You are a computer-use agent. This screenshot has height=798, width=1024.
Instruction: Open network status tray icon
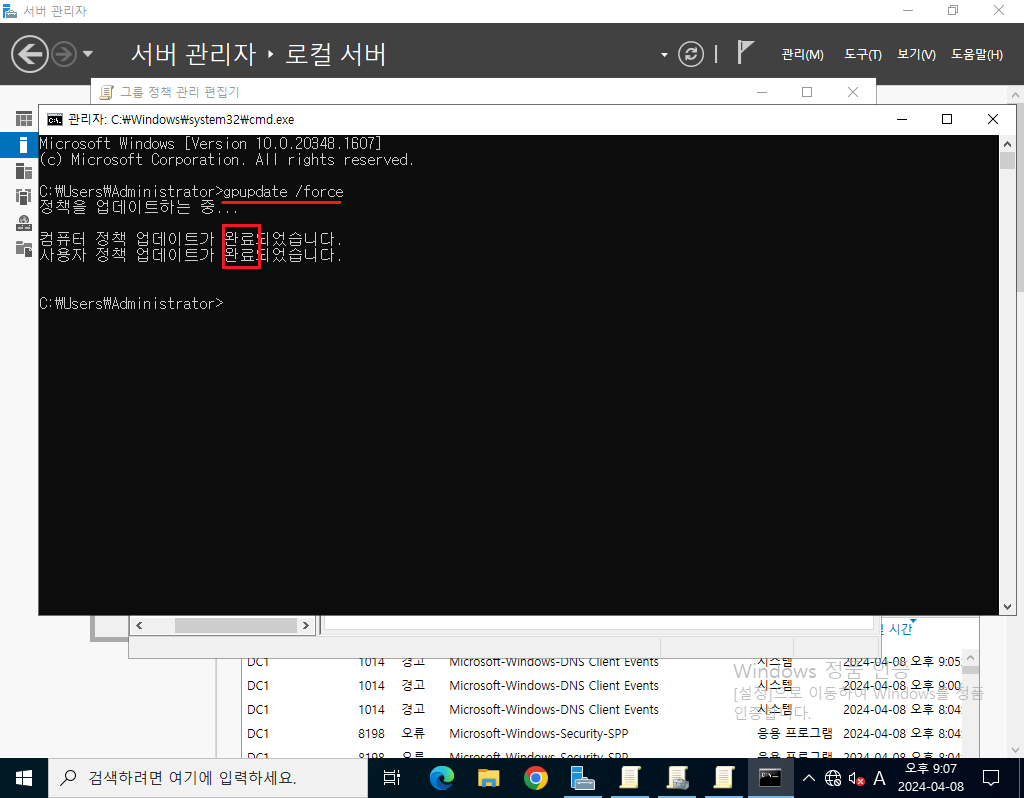833,778
